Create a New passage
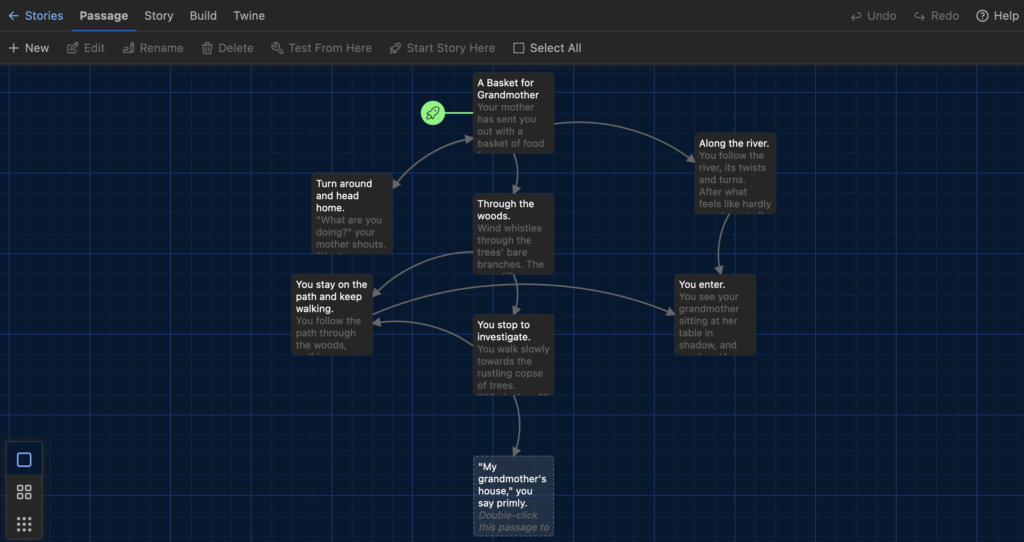Screen dimensions: 1024x542 pos(29,48)
